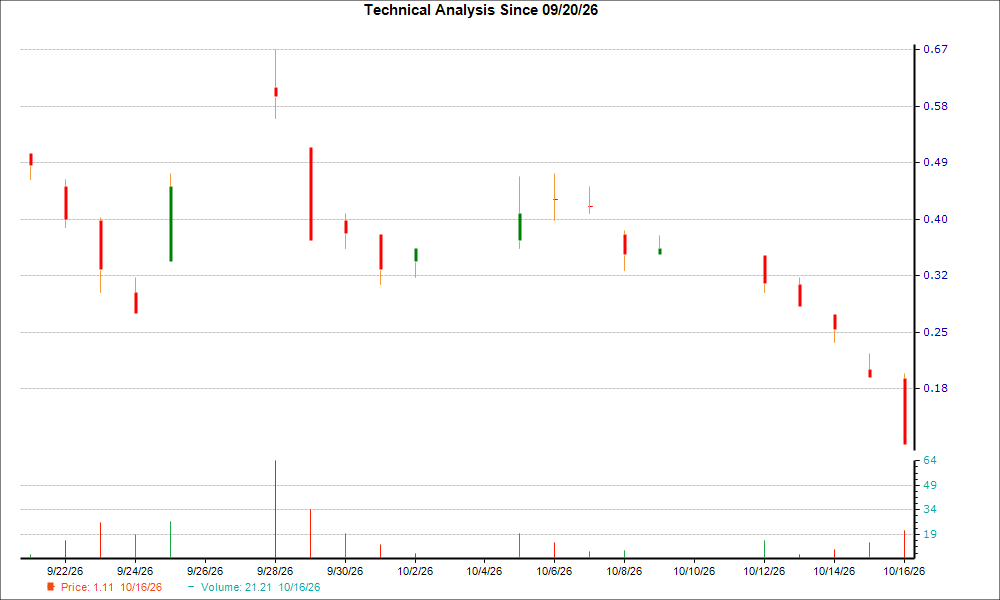Click the 9/24/26 date axis label
Viewport: 1000px width, 600px height.
[x=135, y=571]
